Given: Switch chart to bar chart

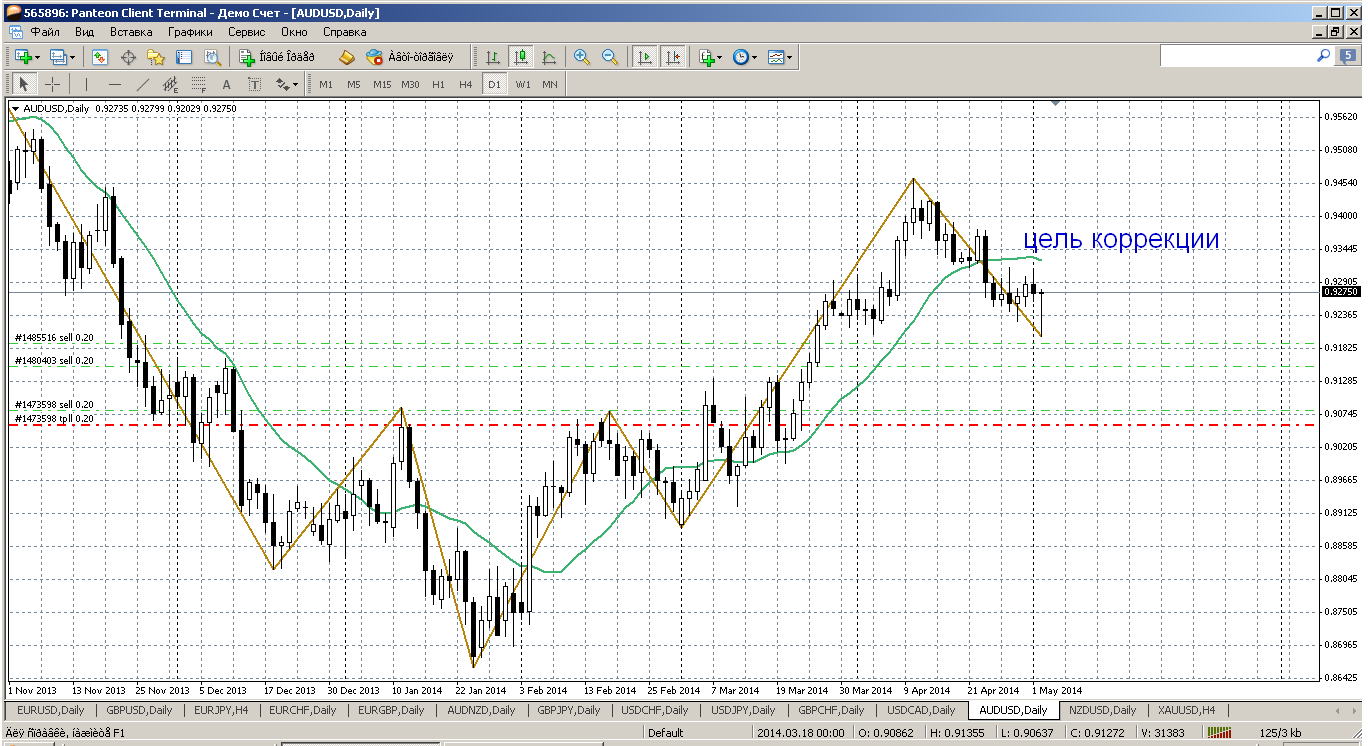Looking at the screenshot, I should tap(492, 57).
